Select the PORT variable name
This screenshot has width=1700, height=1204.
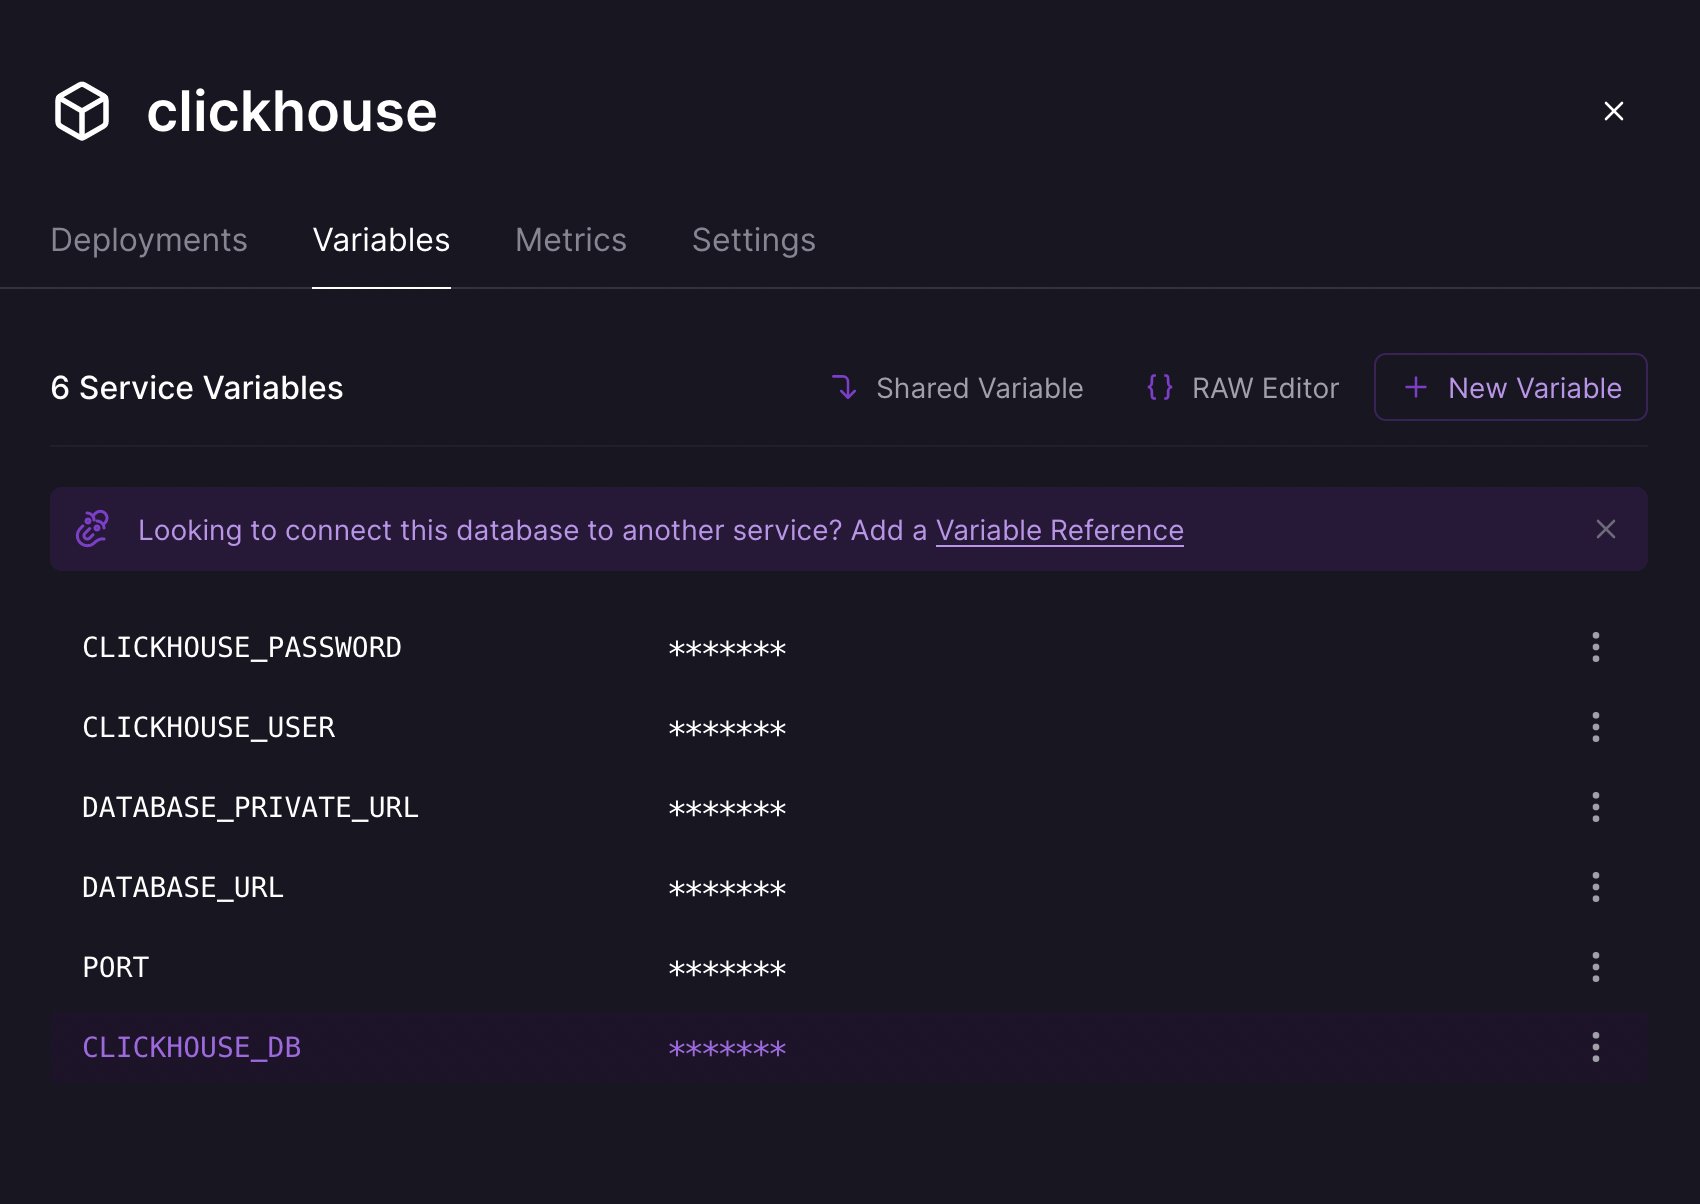point(116,968)
